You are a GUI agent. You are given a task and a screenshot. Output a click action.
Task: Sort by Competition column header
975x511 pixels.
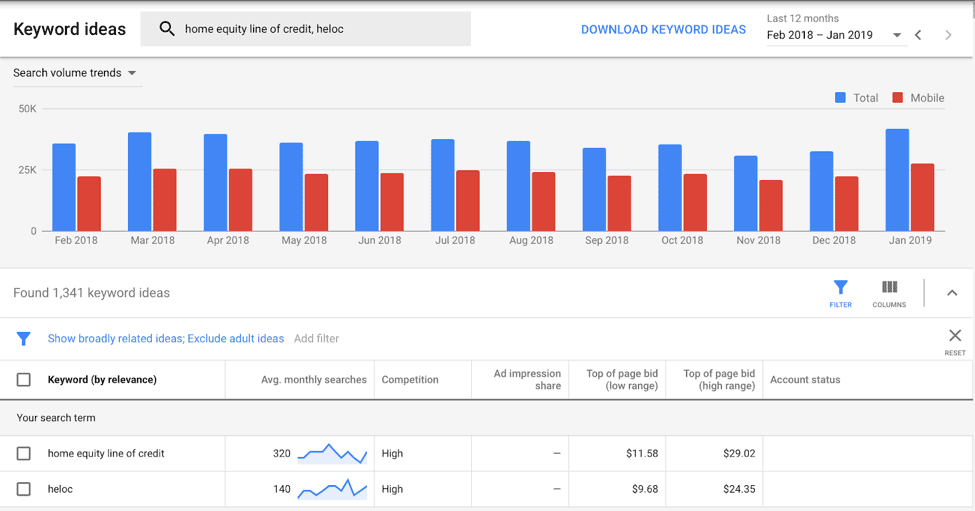coord(410,380)
